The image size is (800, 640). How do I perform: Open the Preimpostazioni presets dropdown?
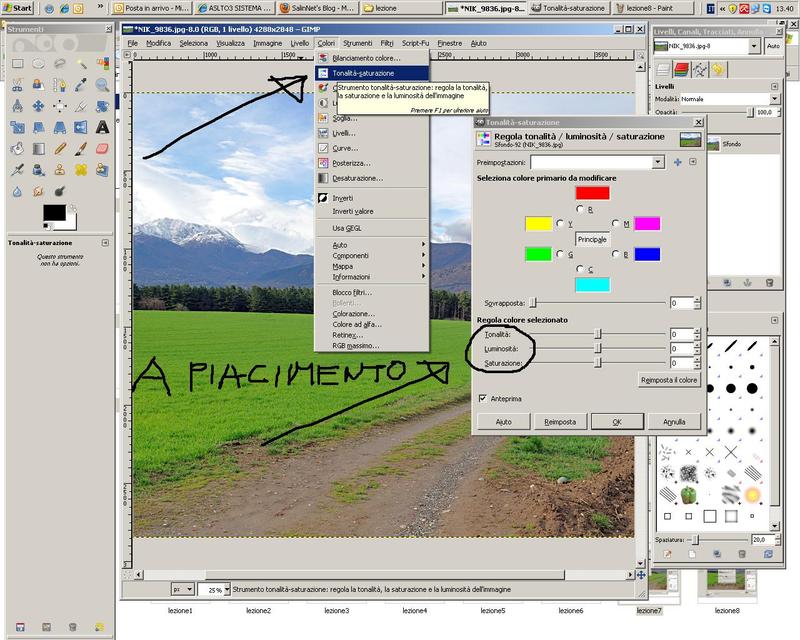pyautogui.click(x=657, y=162)
